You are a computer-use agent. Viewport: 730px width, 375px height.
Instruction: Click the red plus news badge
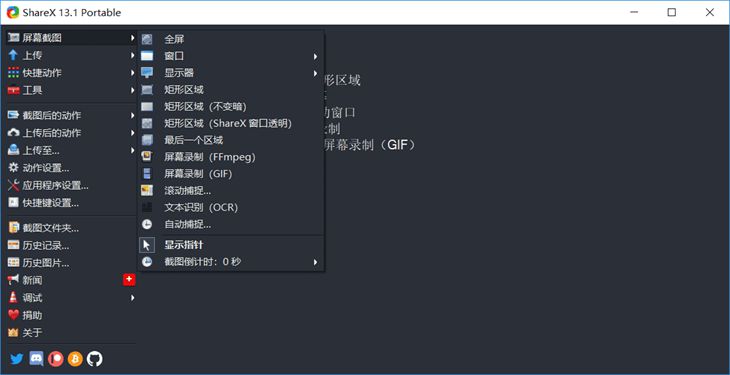pos(129,280)
